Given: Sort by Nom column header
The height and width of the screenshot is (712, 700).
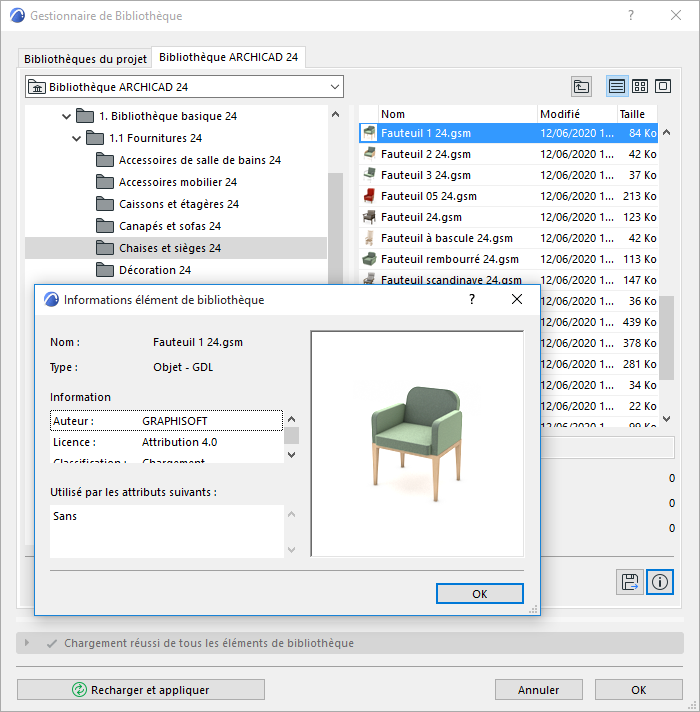Looking at the screenshot, I should [457, 114].
